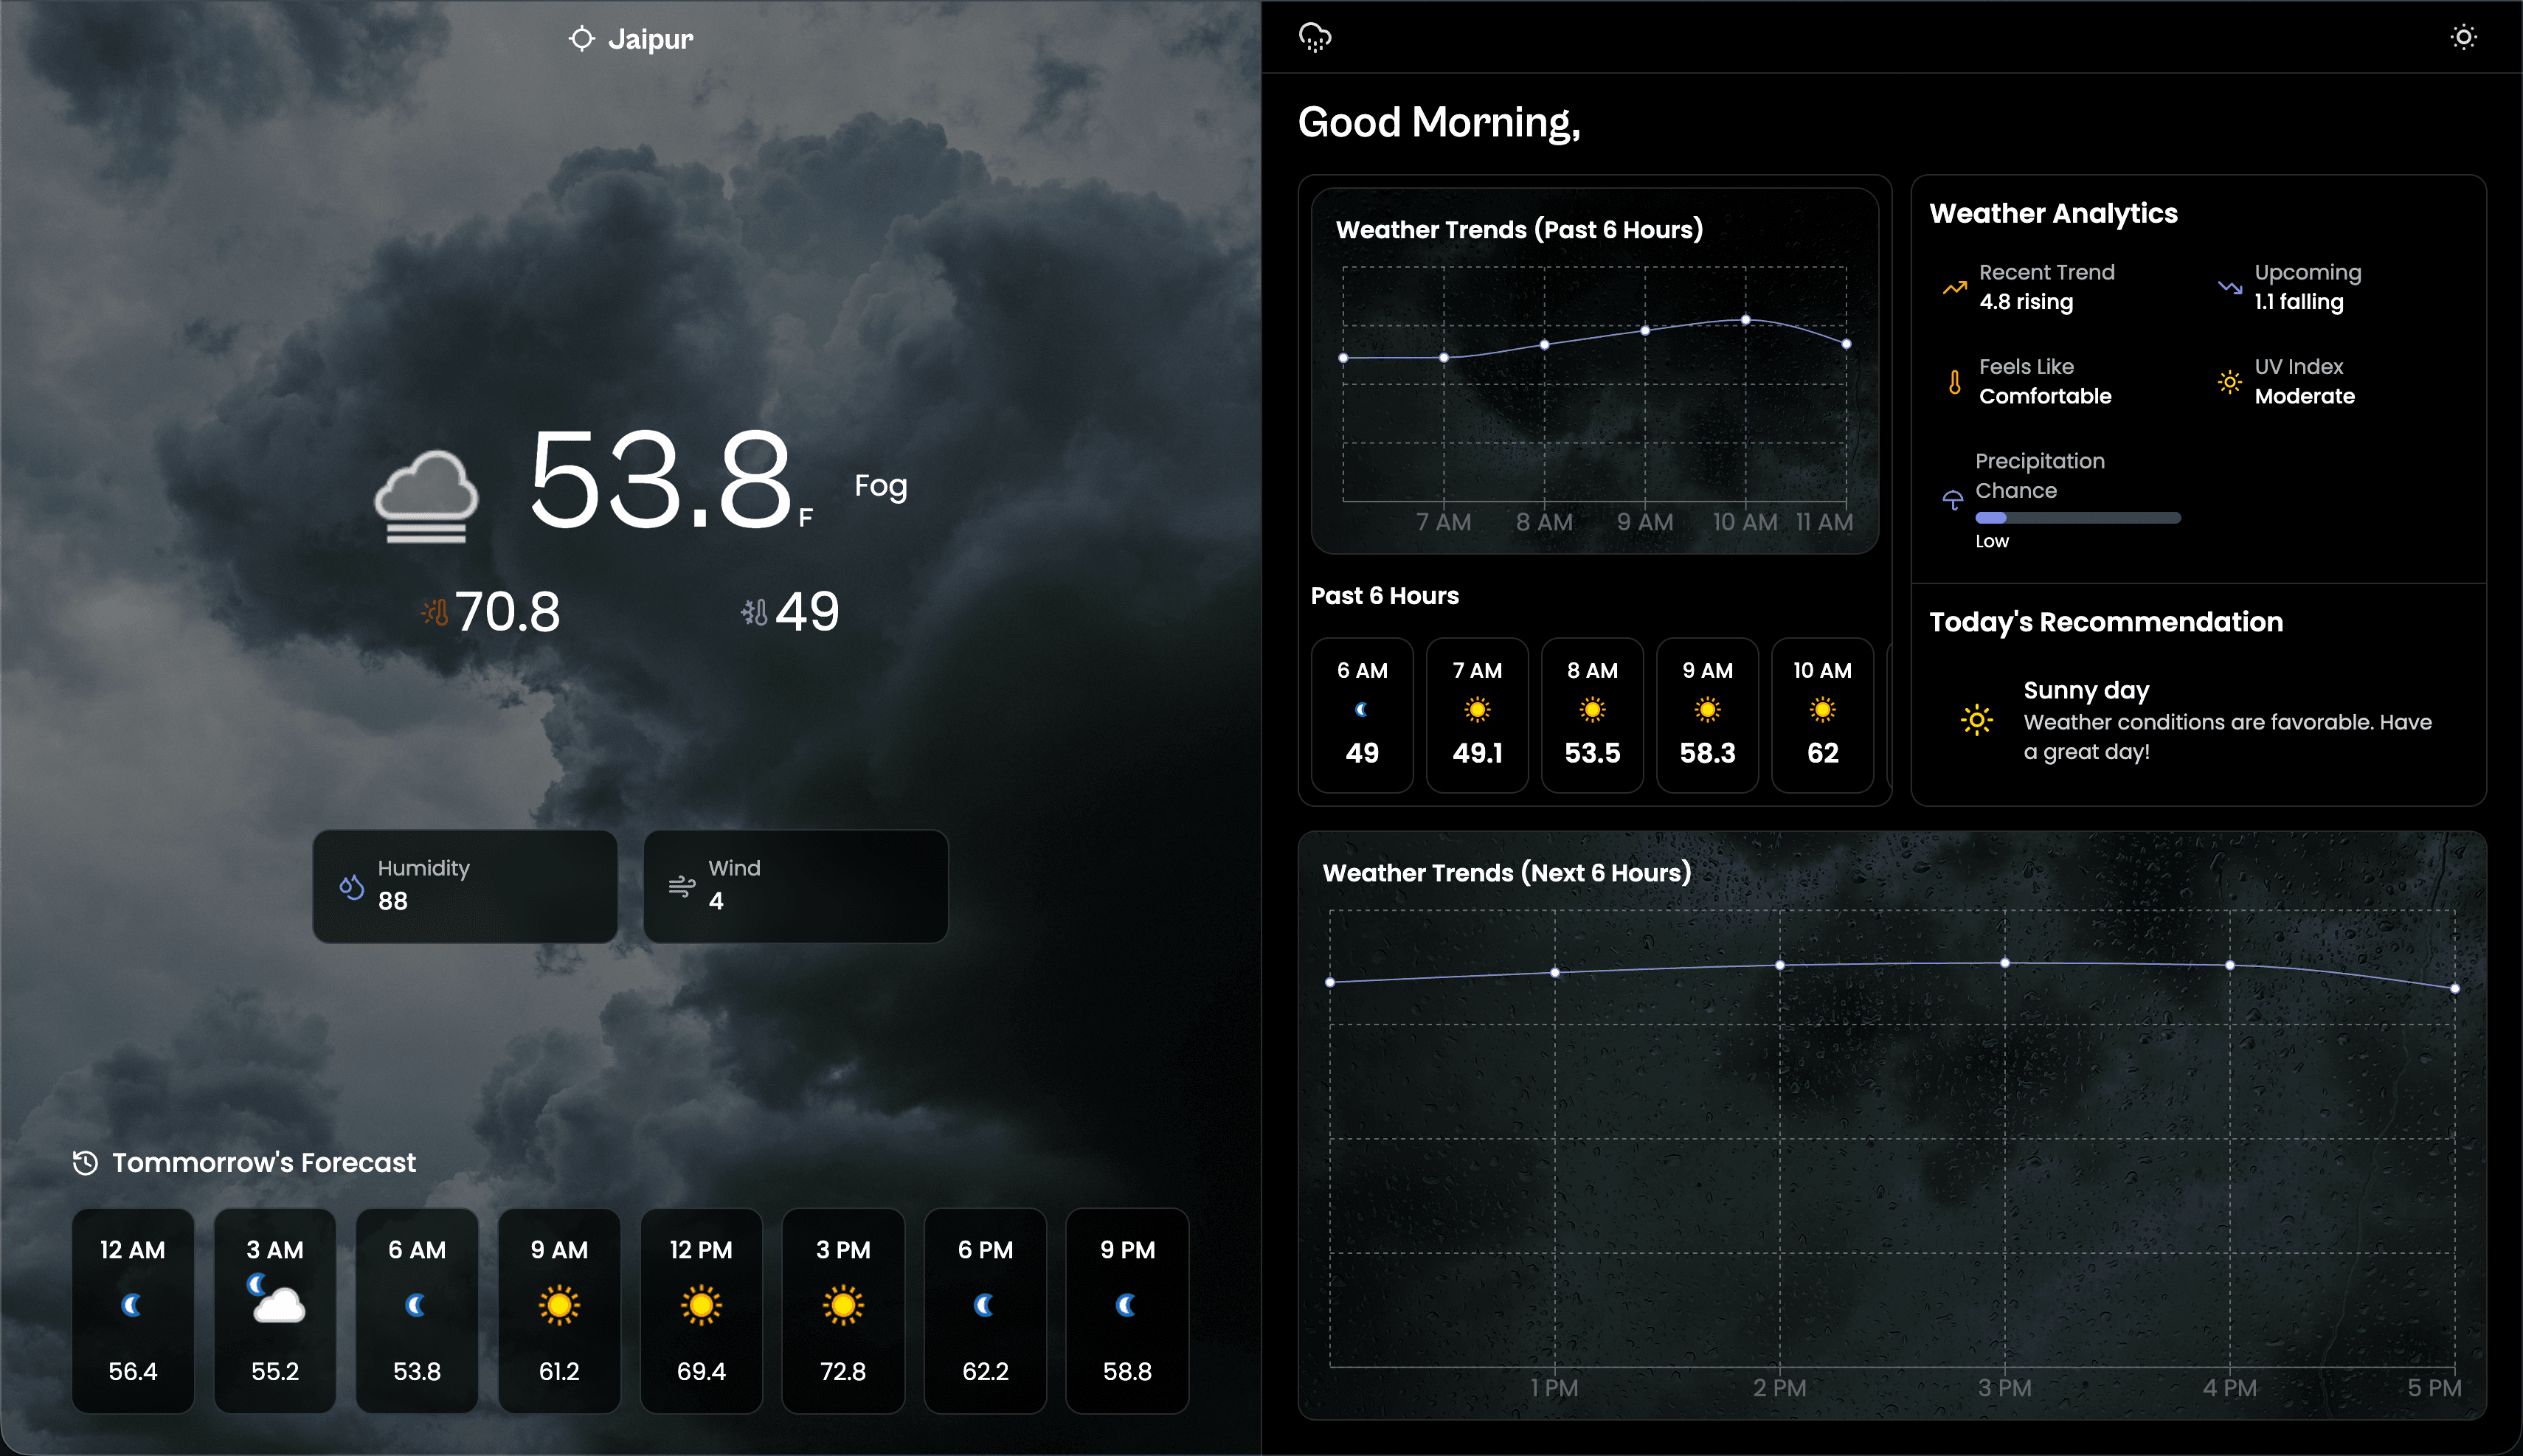
Task: Click the 10 AM data point on past trends chart
Action: click(1745, 321)
